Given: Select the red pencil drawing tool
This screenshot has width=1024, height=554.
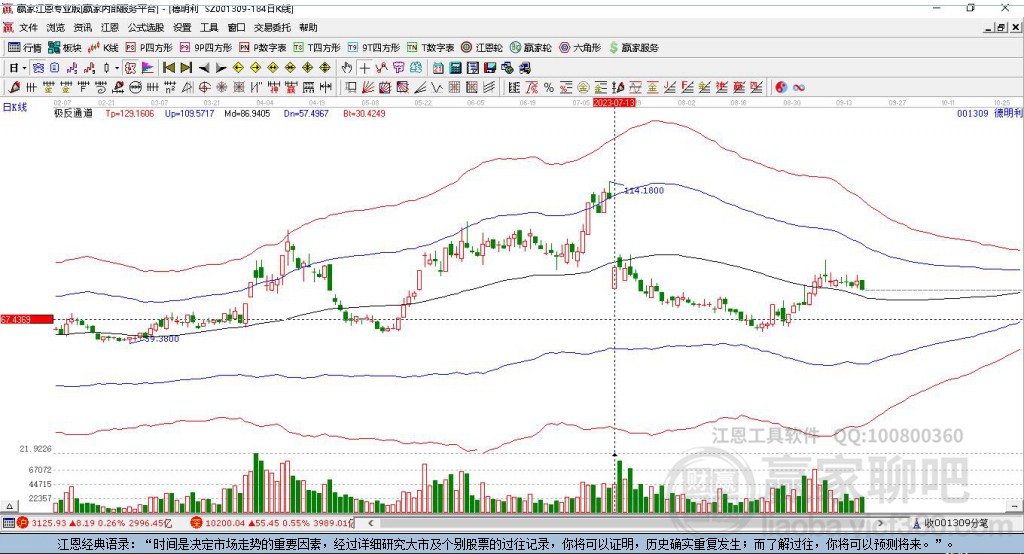Looking at the screenshot, I should [x=14, y=87].
